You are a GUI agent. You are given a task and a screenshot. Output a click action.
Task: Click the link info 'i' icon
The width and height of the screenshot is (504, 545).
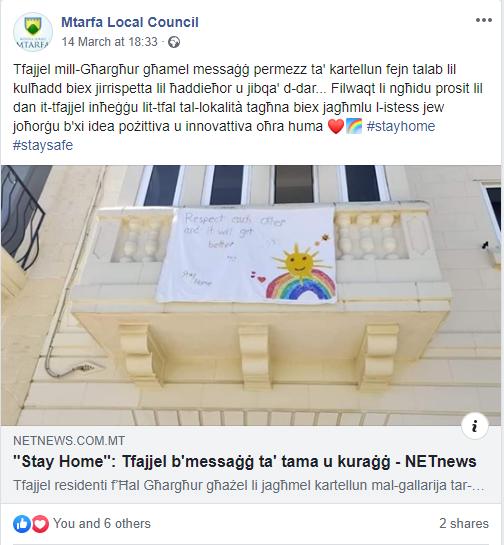tap(475, 425)
